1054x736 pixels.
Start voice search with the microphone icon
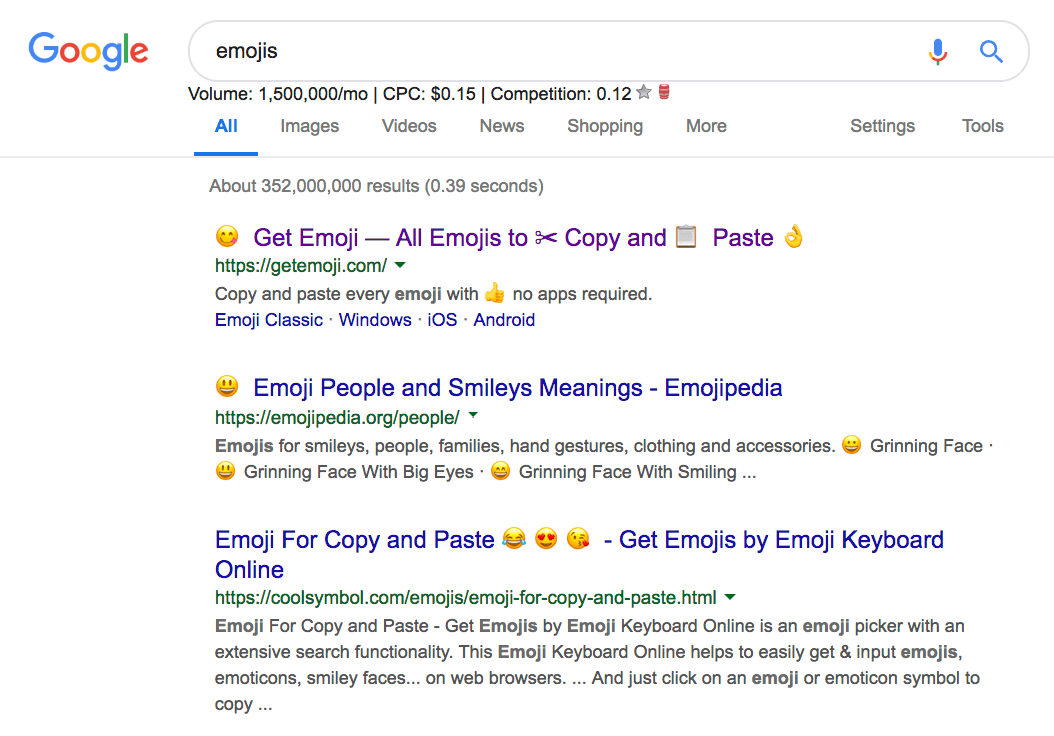(937, 51)
